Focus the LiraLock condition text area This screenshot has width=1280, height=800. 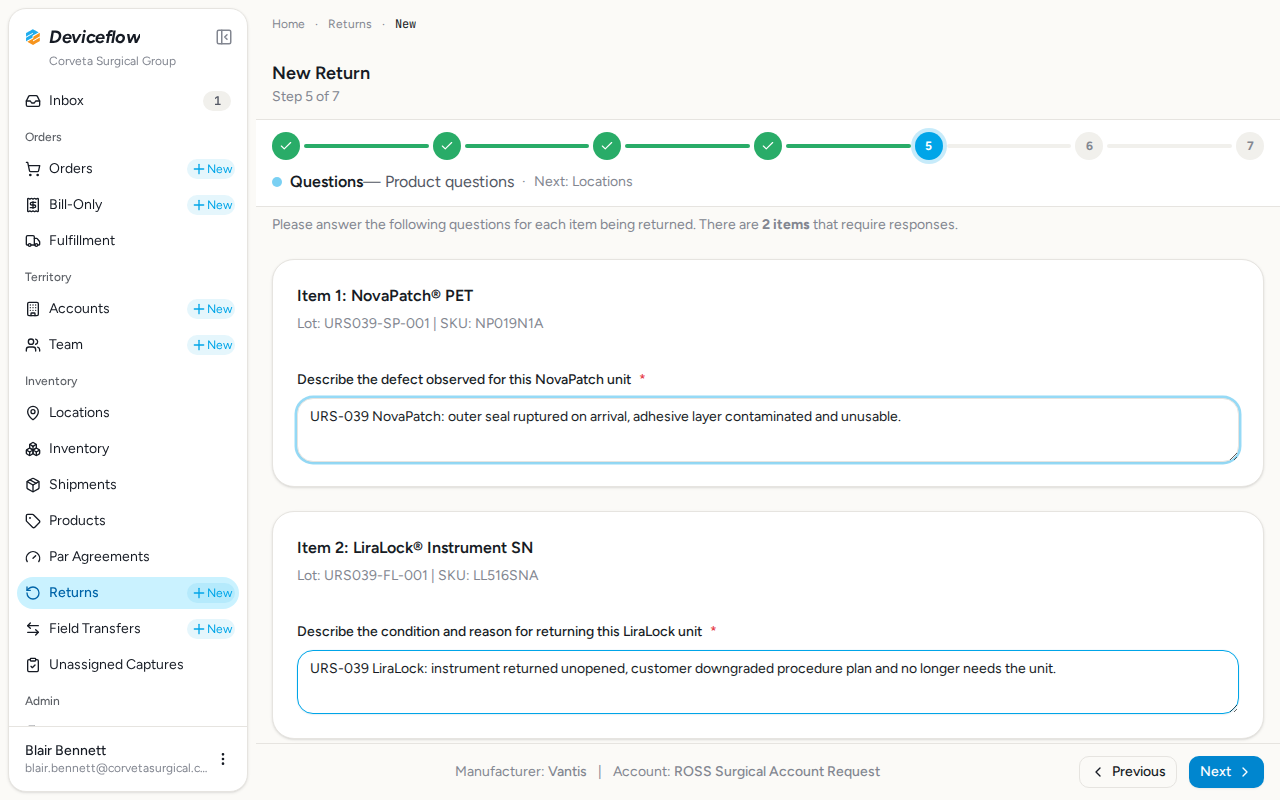(768, 682)
